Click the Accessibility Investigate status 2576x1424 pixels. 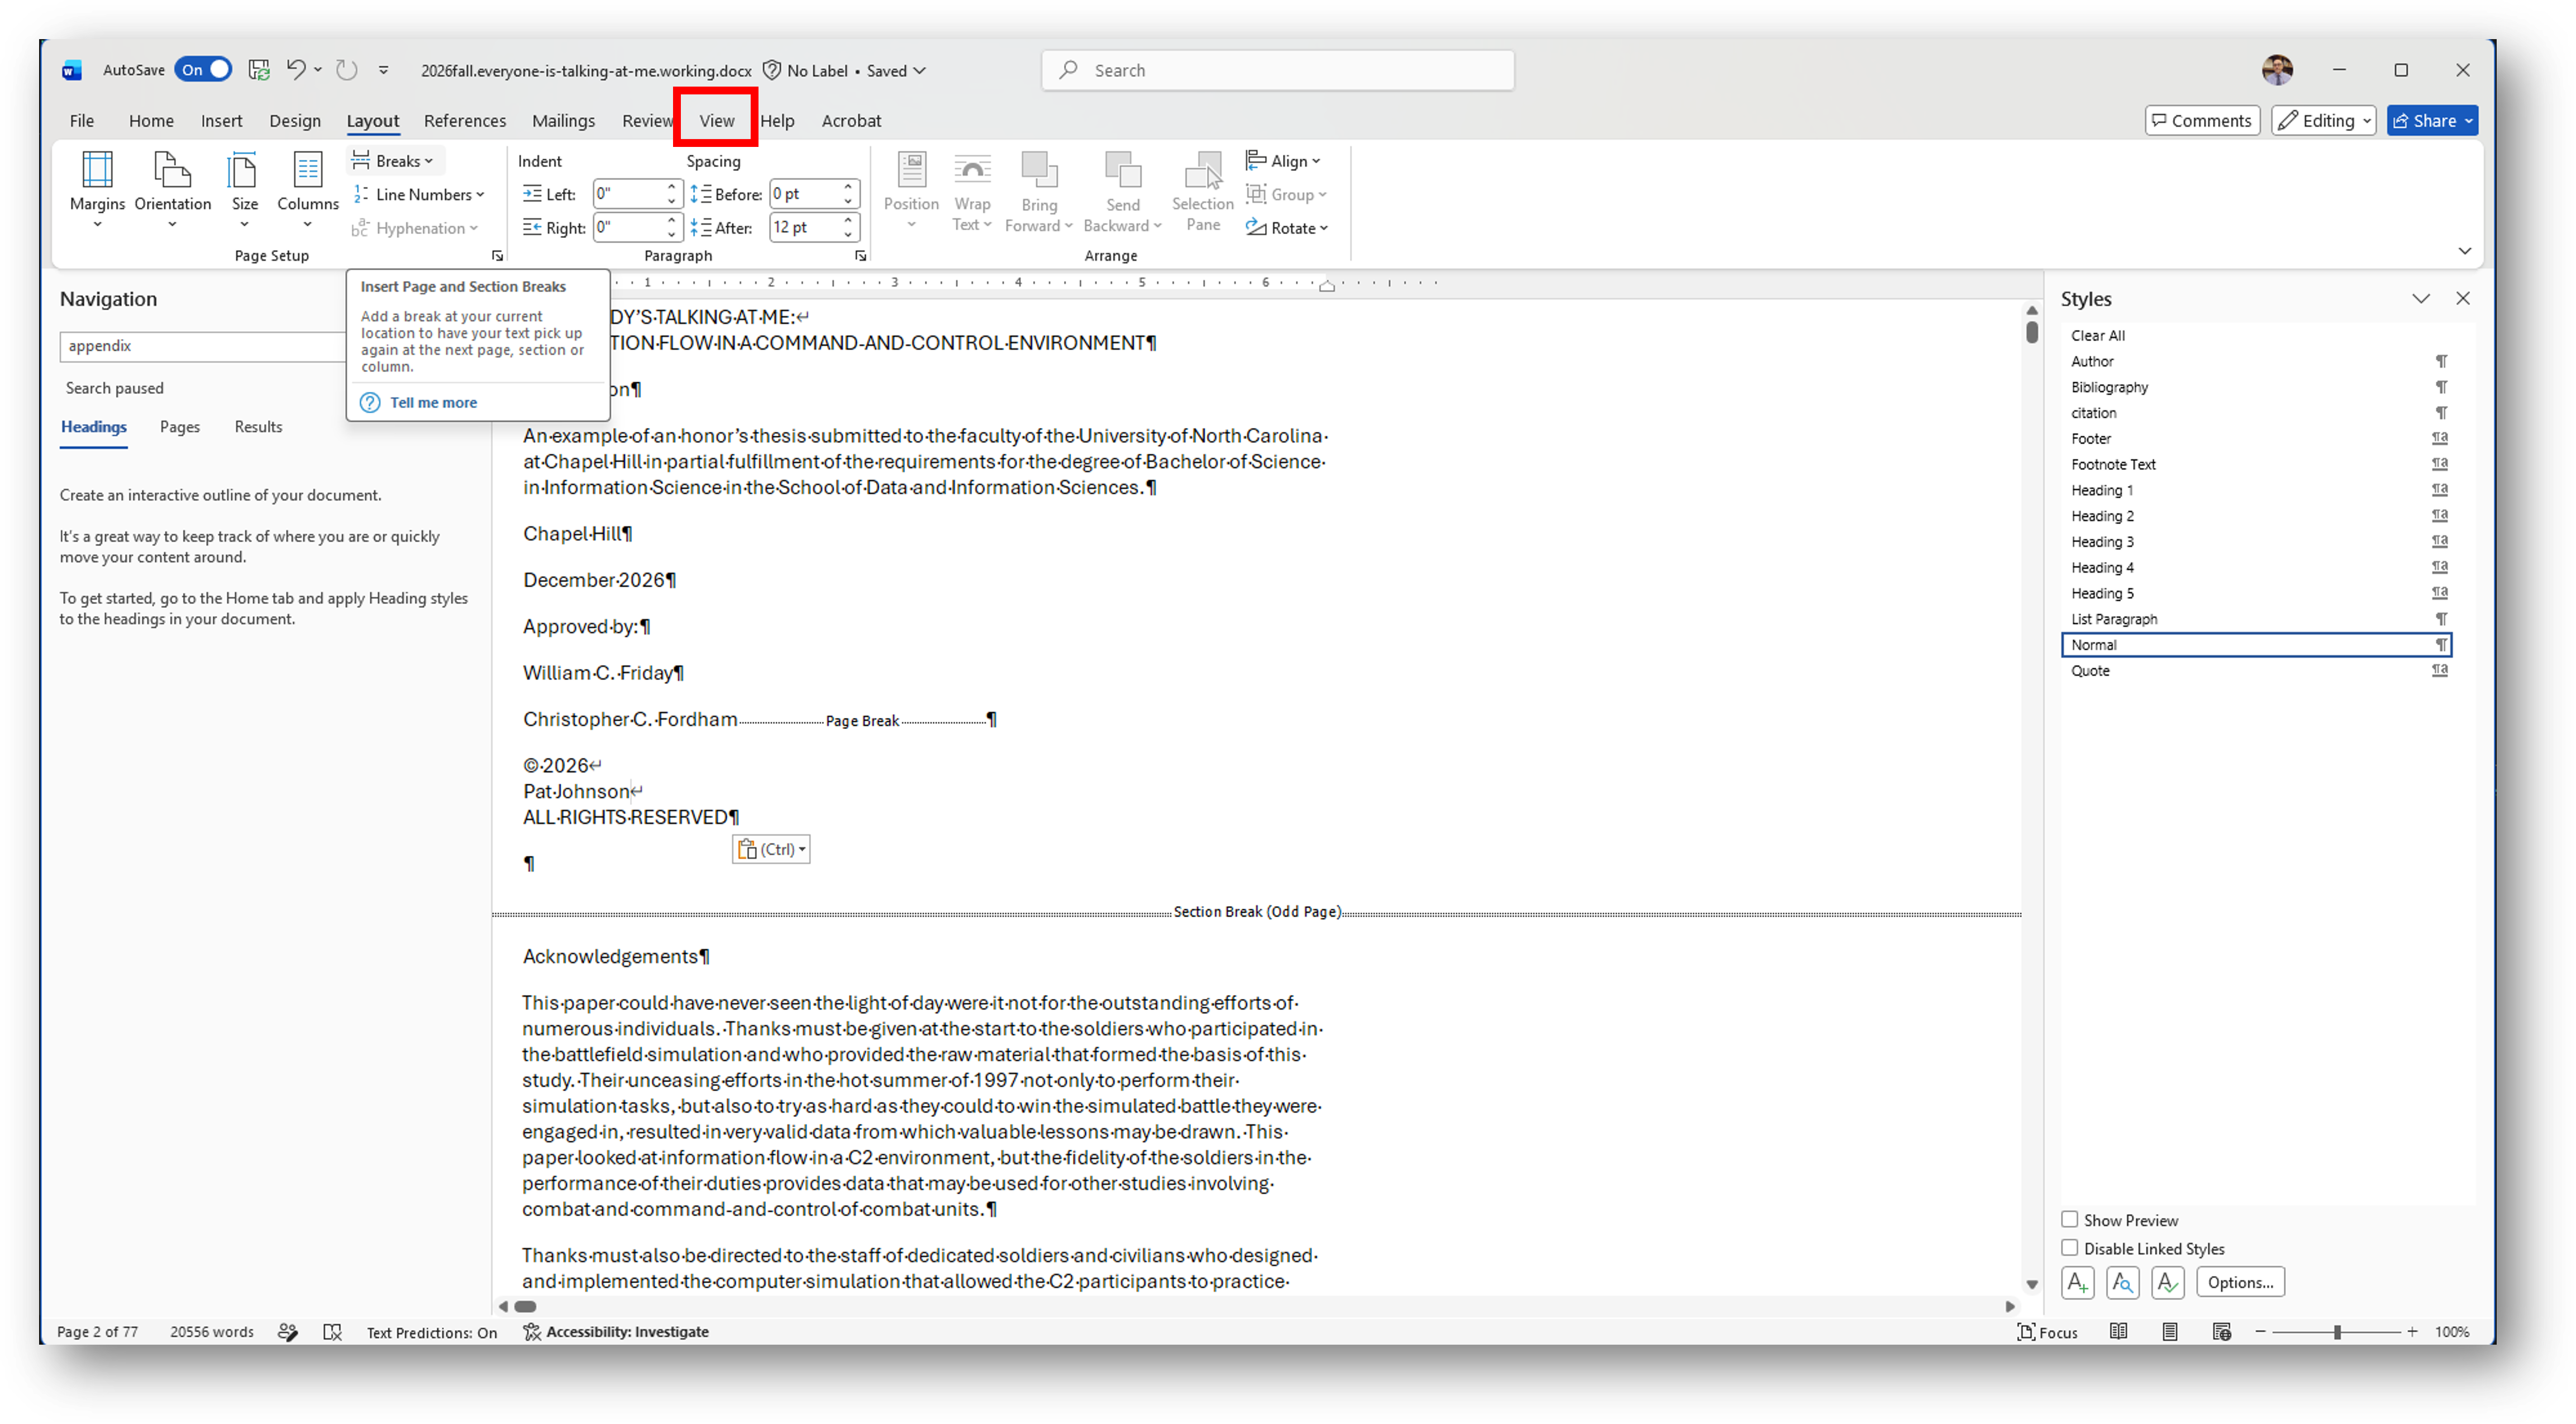pos(616,1332)
